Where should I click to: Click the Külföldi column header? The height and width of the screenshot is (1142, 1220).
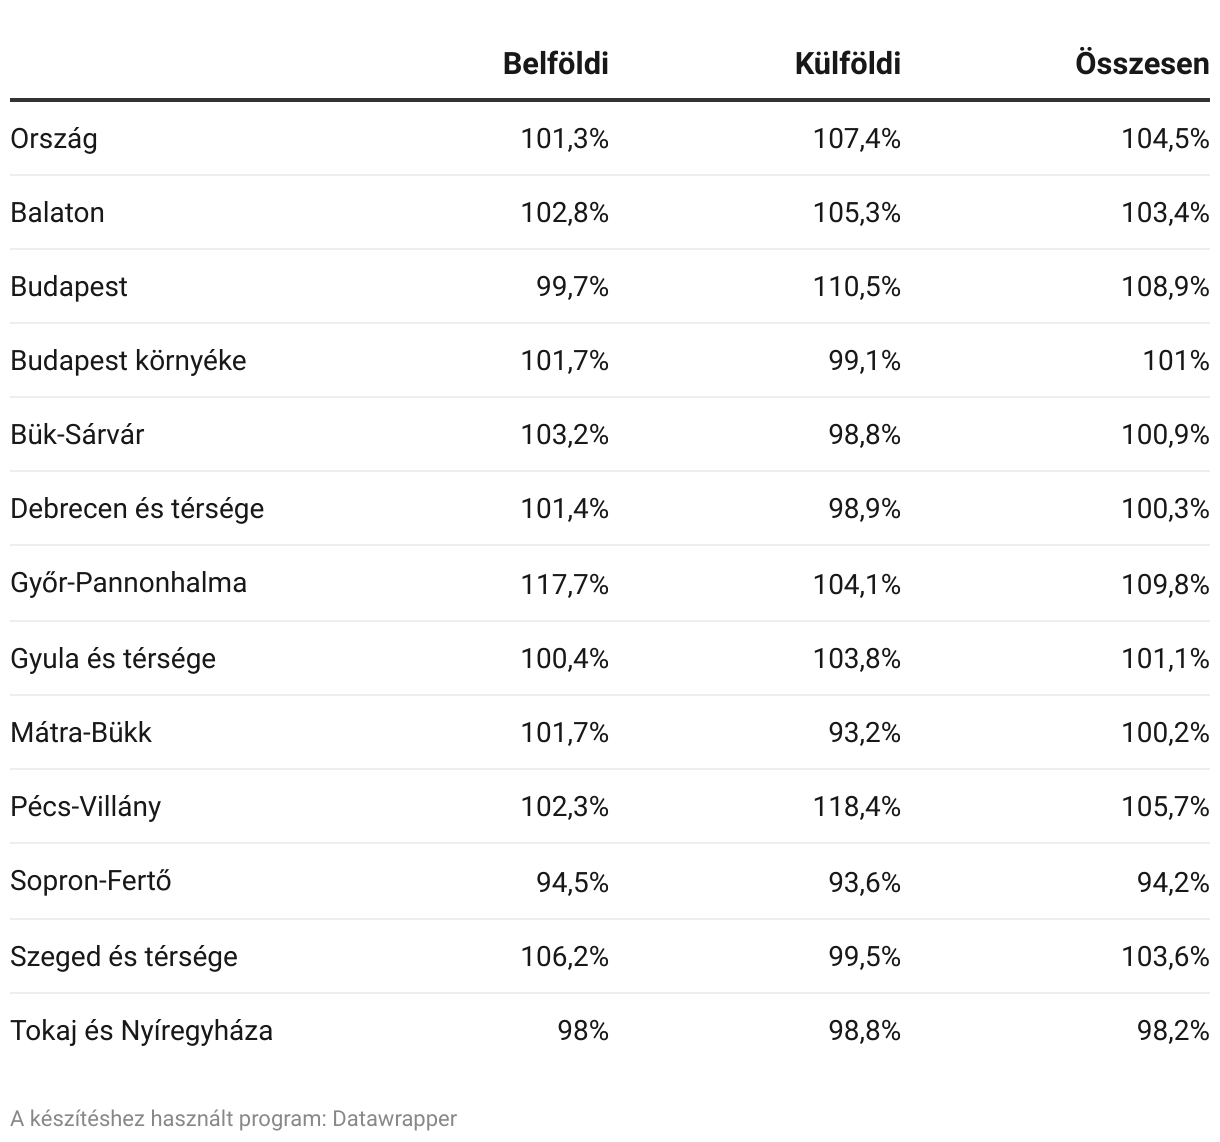pyautogui.click(x=847, y=63)
